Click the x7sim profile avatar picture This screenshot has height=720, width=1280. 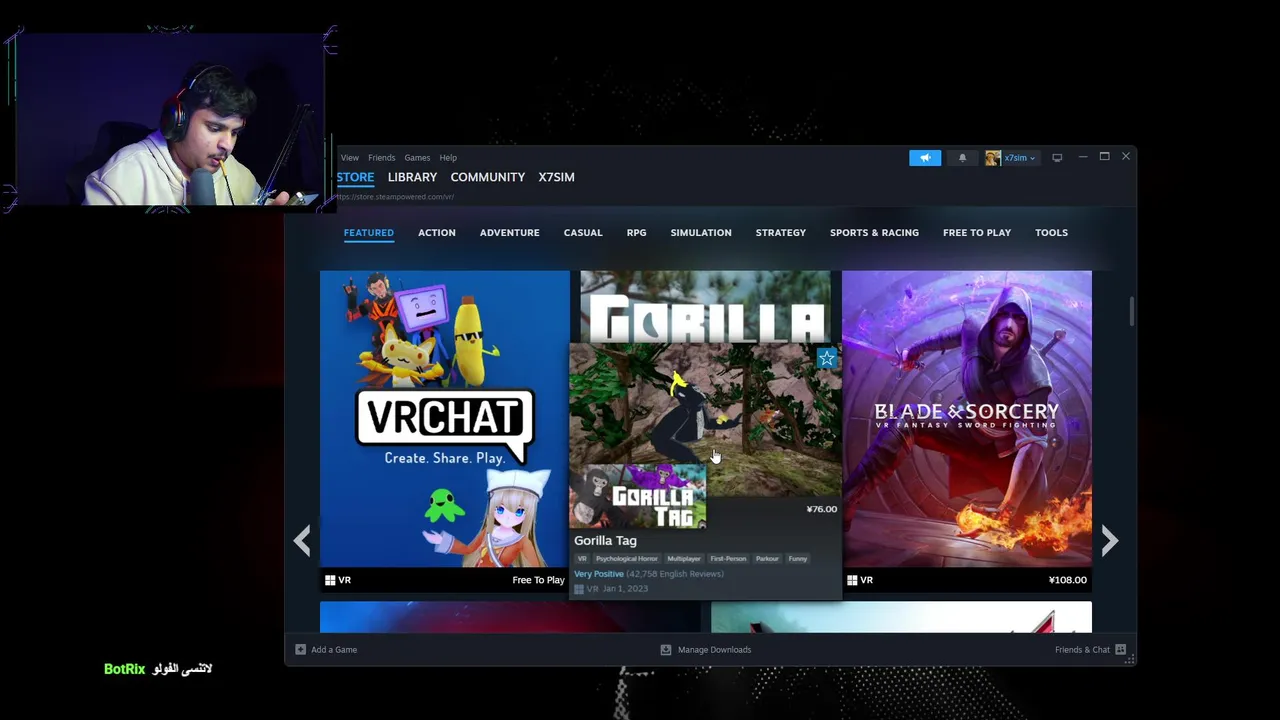993,158
